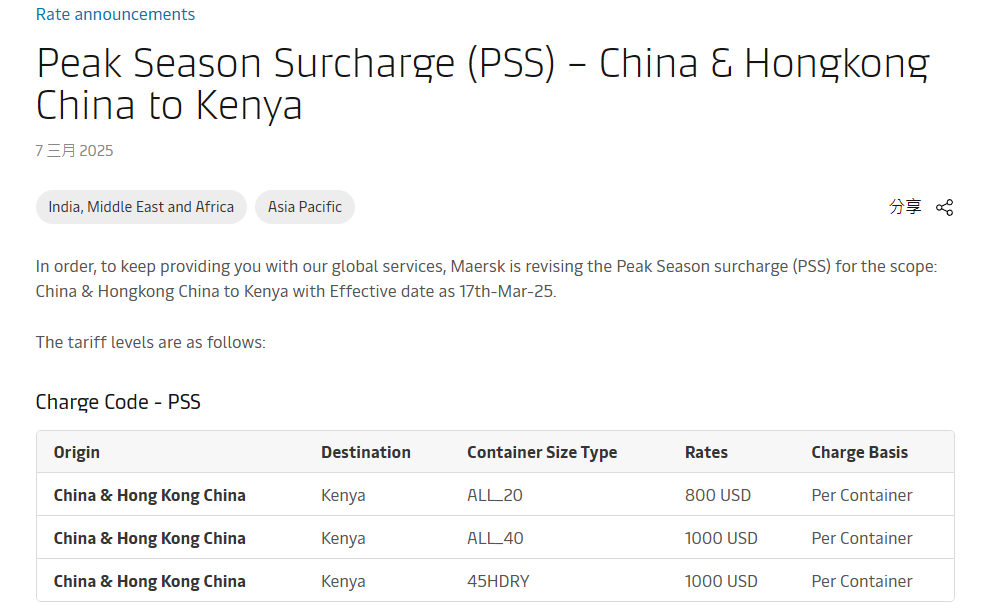Screen dimensions: 987x615
Task: Click the 800 USD rate cell
Action: pos(718,495)
